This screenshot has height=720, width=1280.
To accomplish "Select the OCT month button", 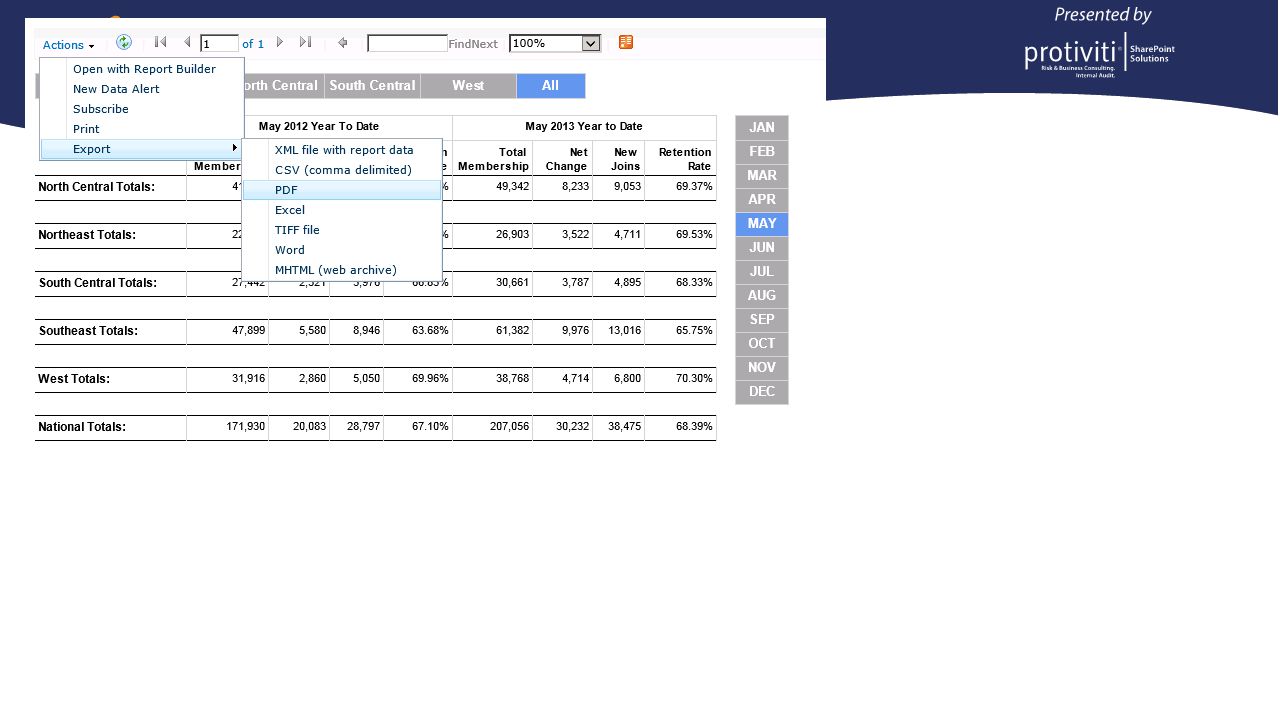I will coord(762,344).
